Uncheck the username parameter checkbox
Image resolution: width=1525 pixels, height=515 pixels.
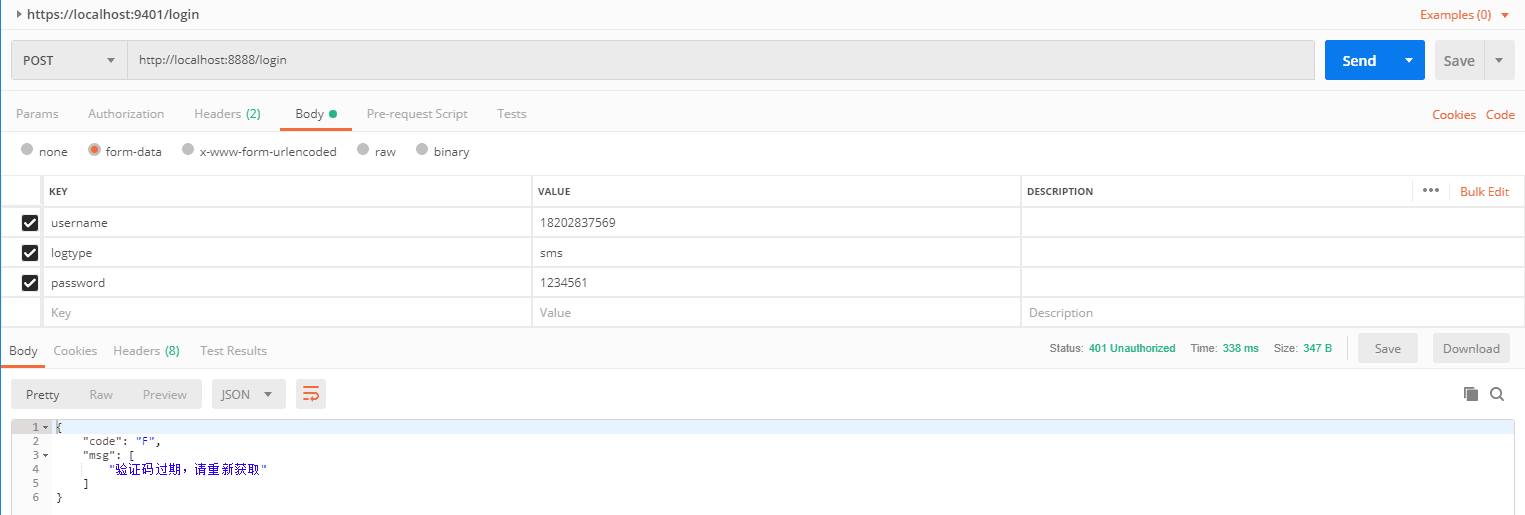point(30,223)
